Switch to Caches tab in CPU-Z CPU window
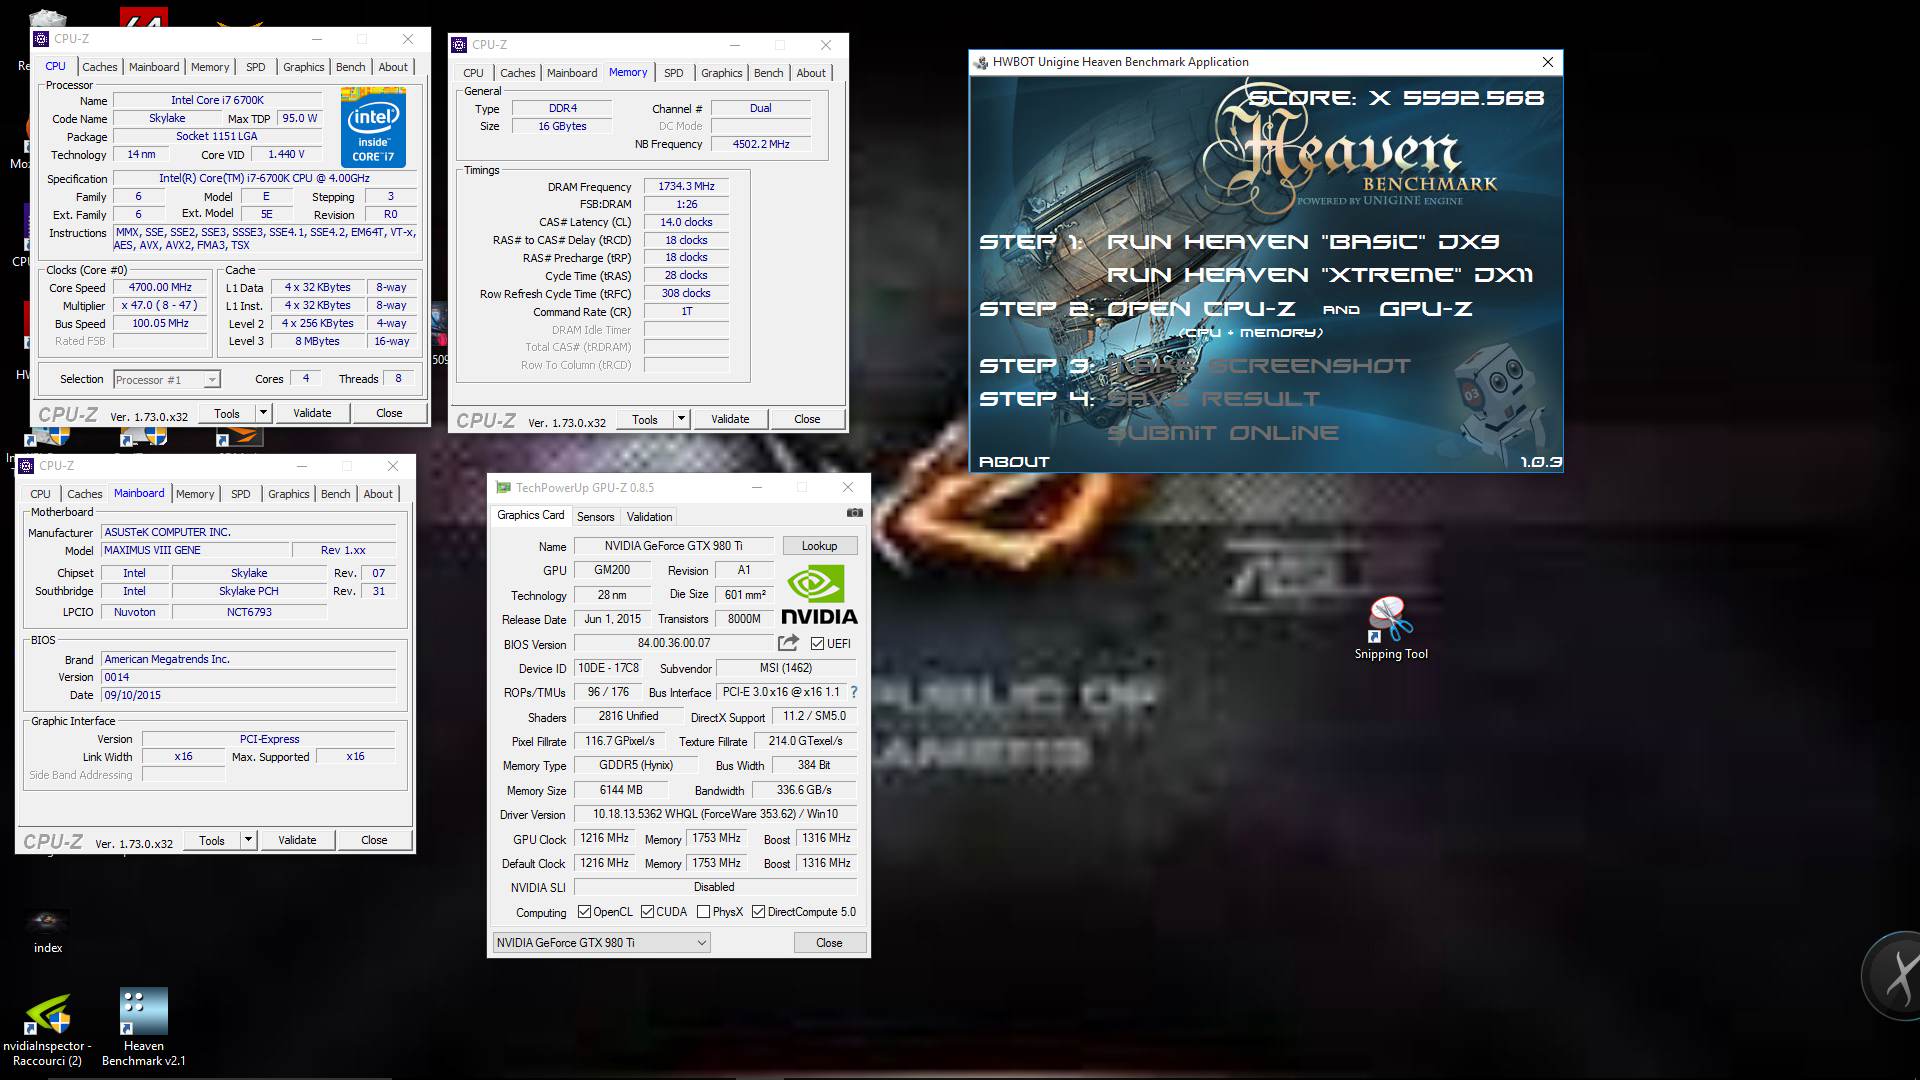The height and width of the screenshot is (1080, 1920). point(99,67)
